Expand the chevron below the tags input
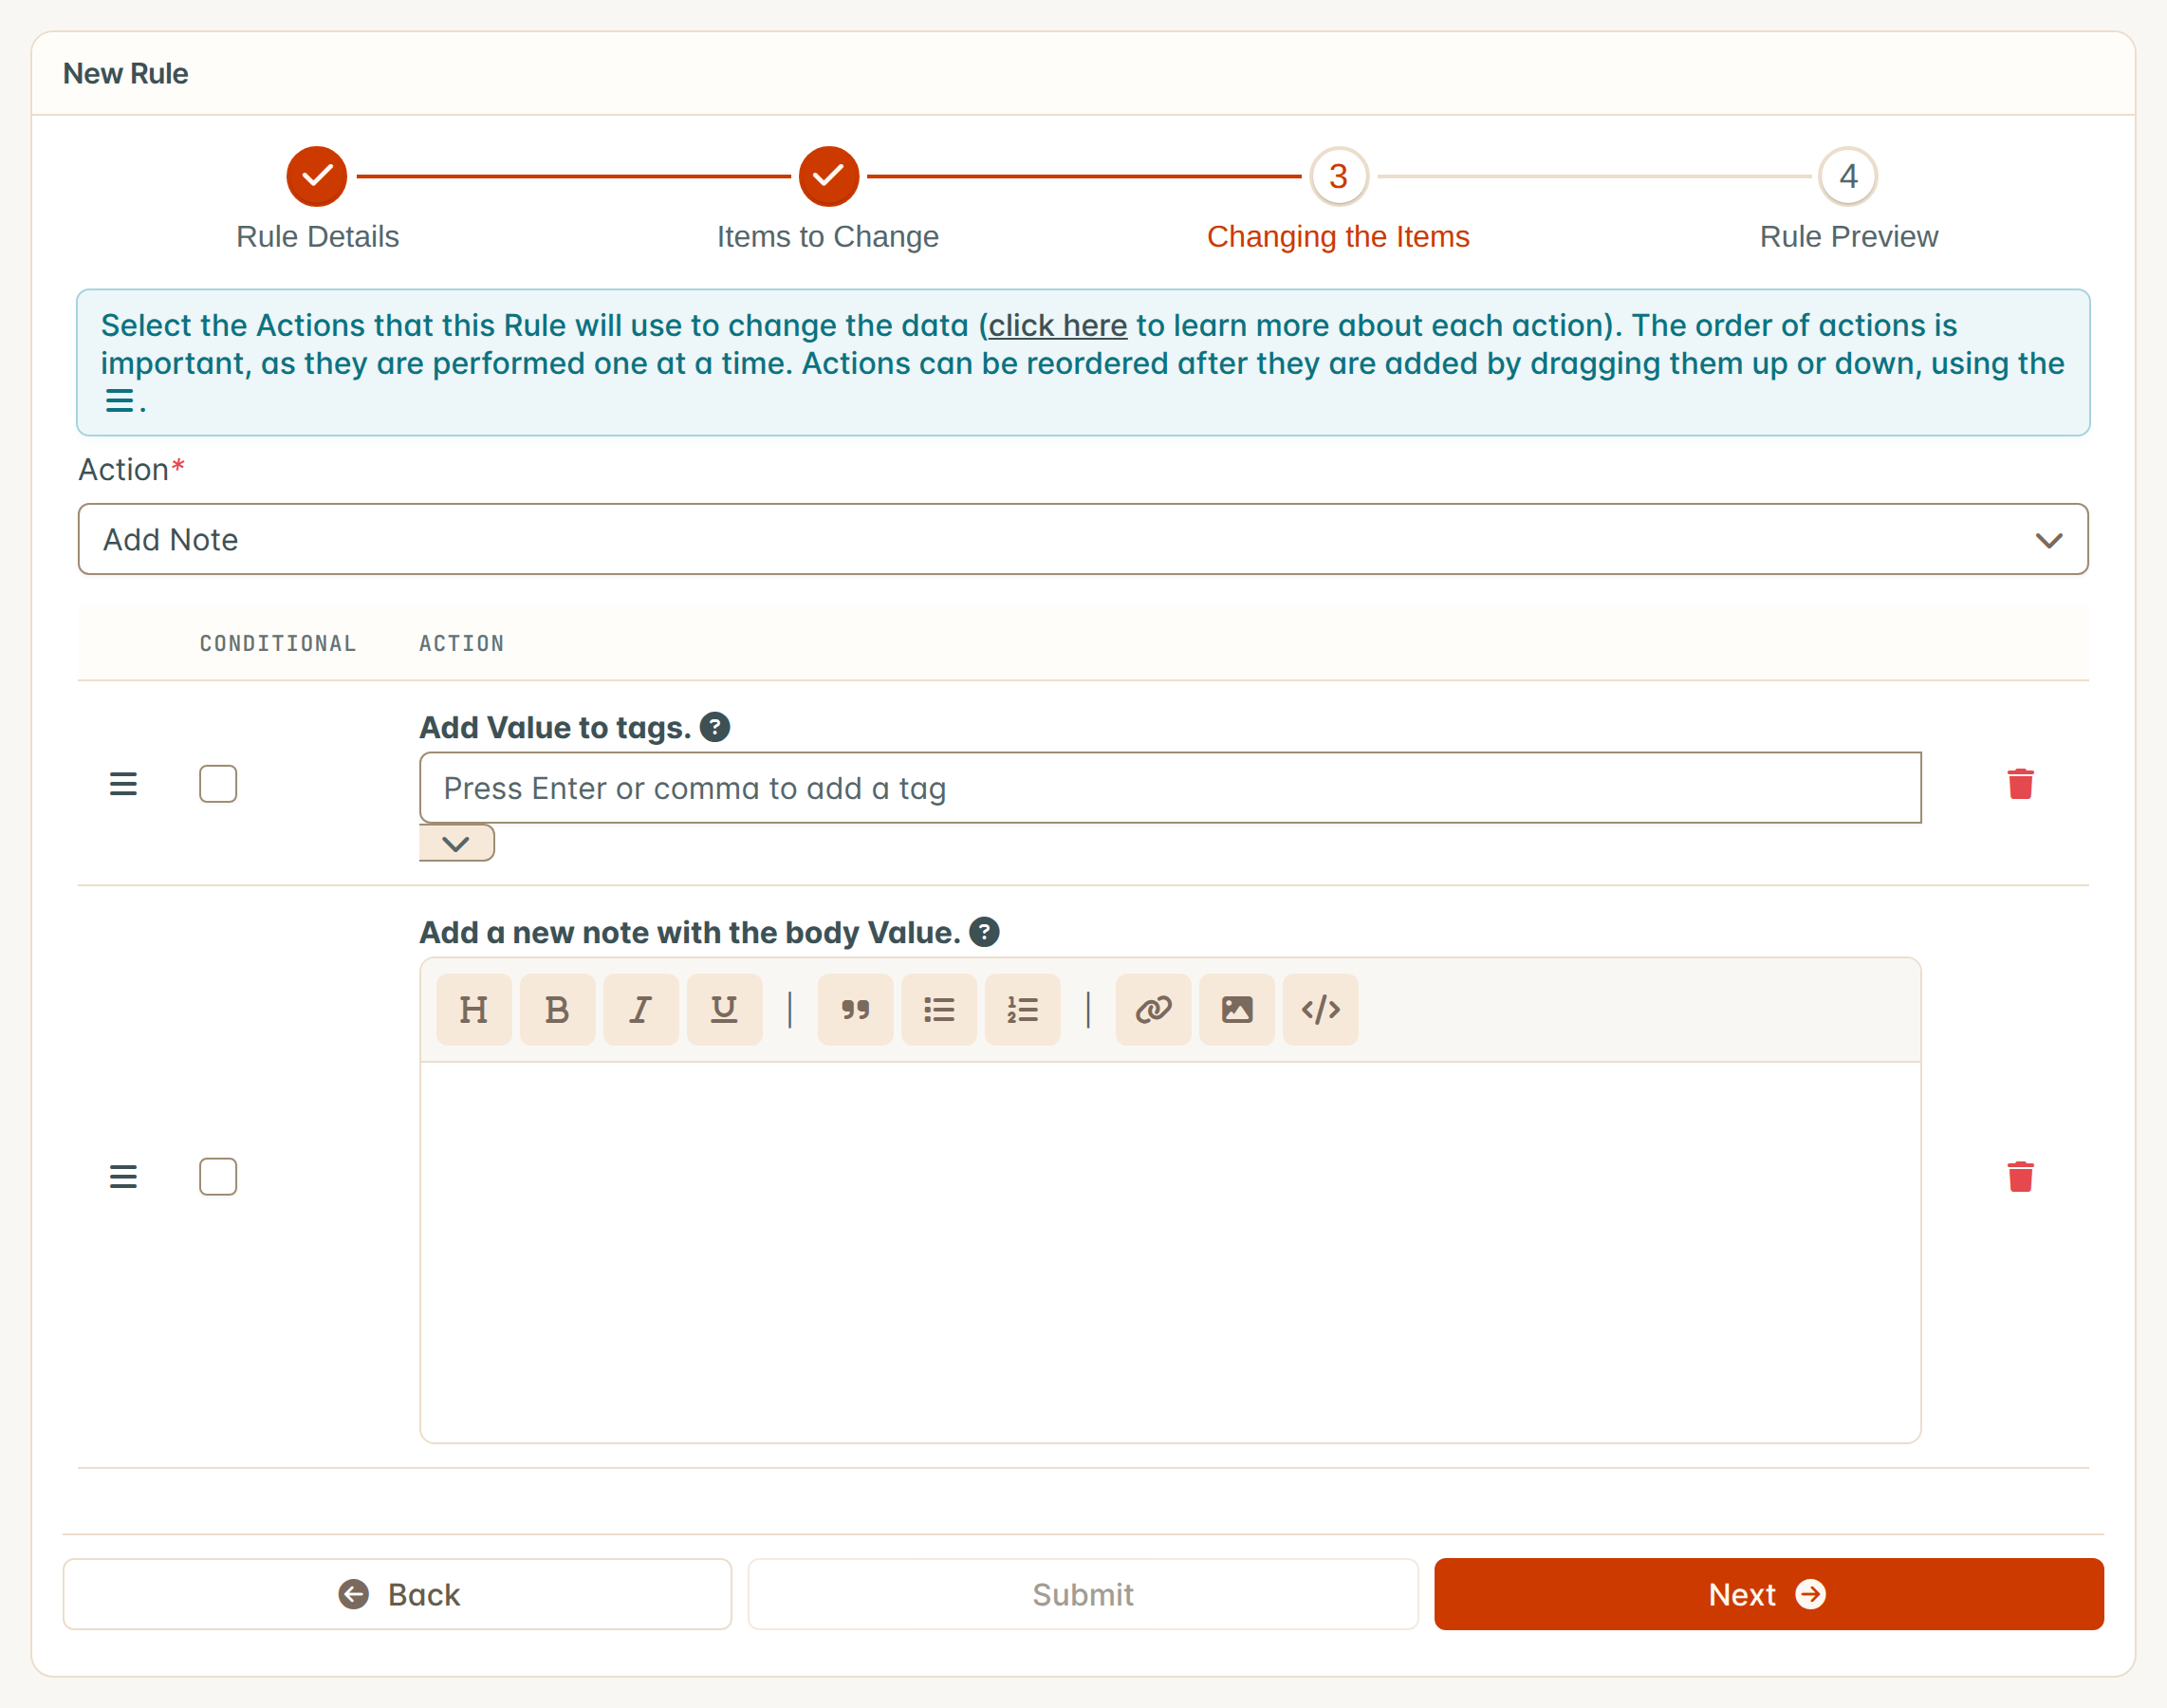Image resolution: width=2167 pixels, height=1708 pixels. (x=456, y=843)
